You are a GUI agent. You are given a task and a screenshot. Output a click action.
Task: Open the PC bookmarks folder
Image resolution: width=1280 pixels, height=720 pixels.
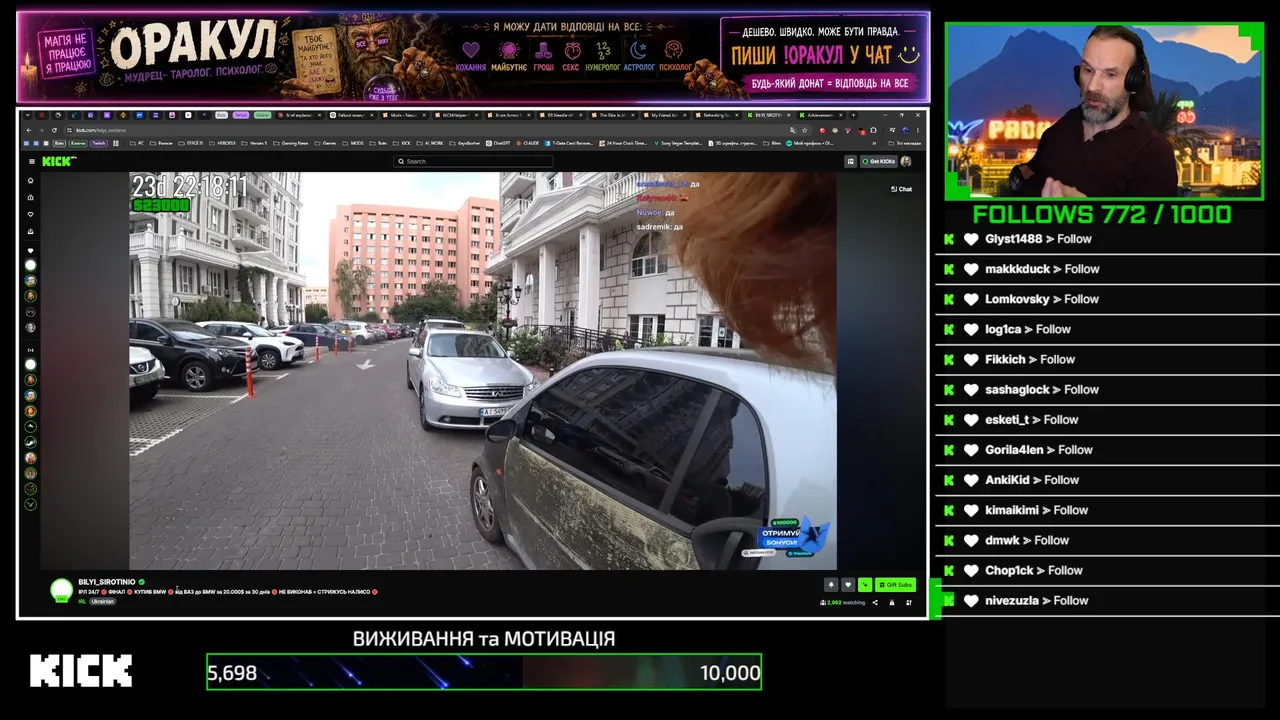tap(139, 143)
